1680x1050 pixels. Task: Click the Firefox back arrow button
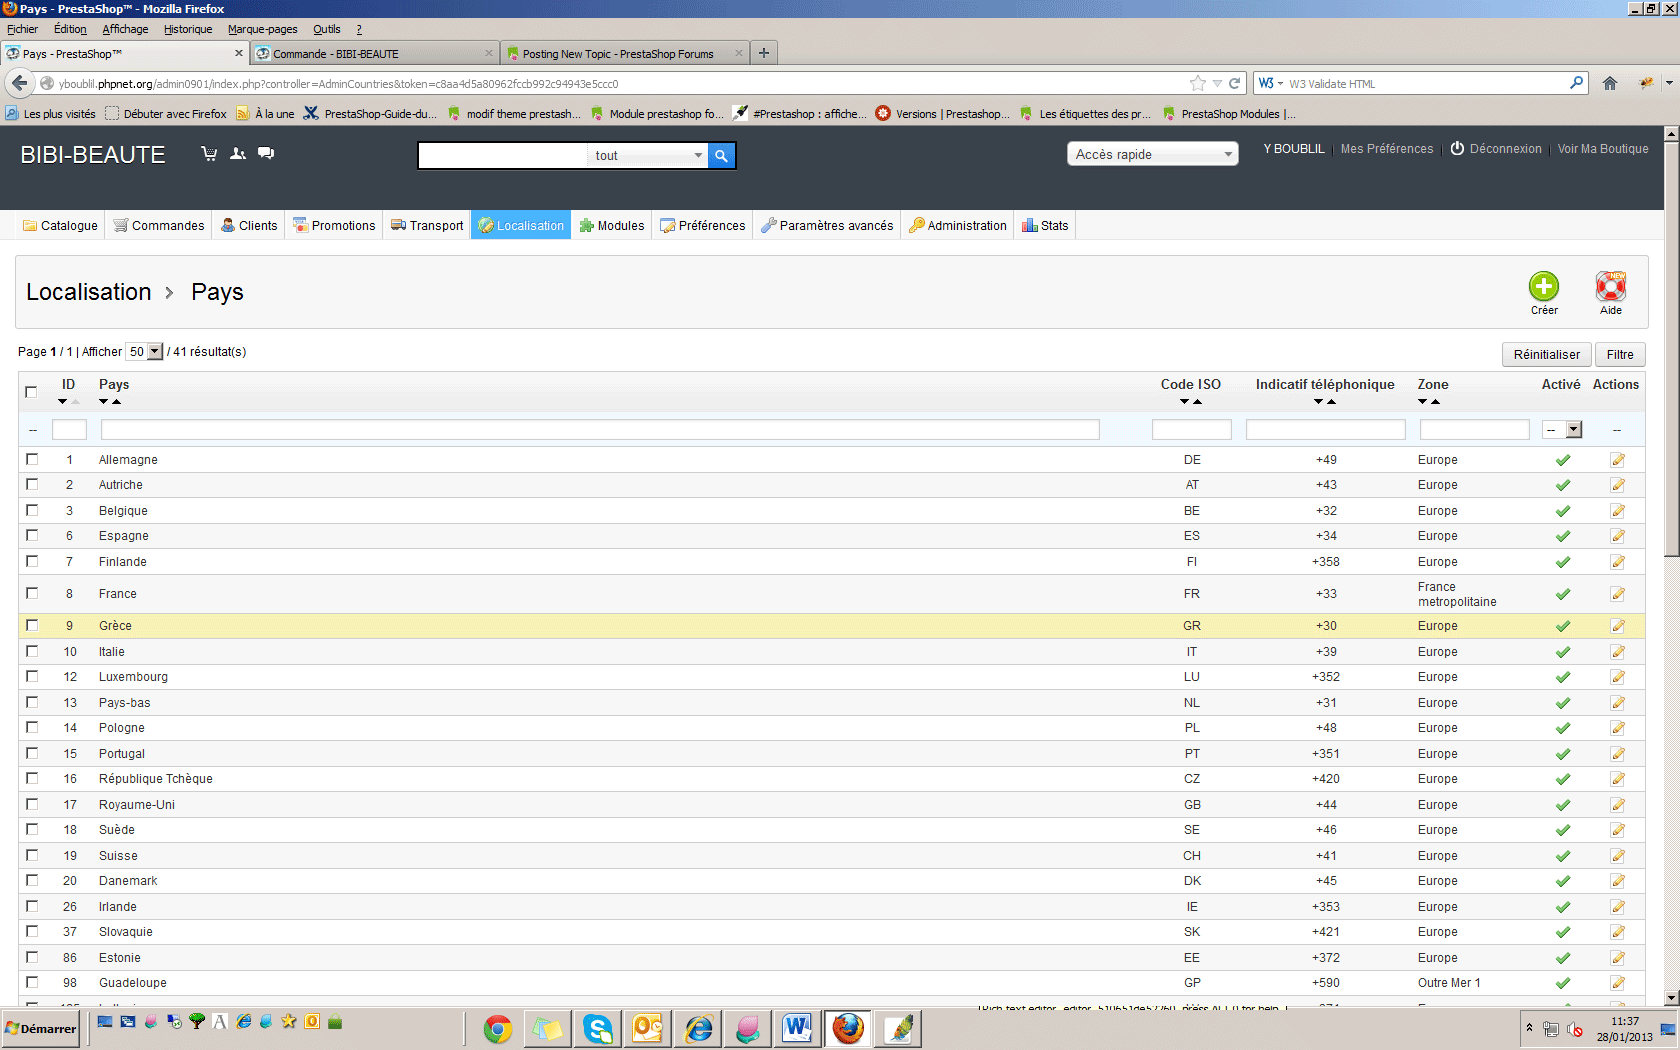[19, 83]
